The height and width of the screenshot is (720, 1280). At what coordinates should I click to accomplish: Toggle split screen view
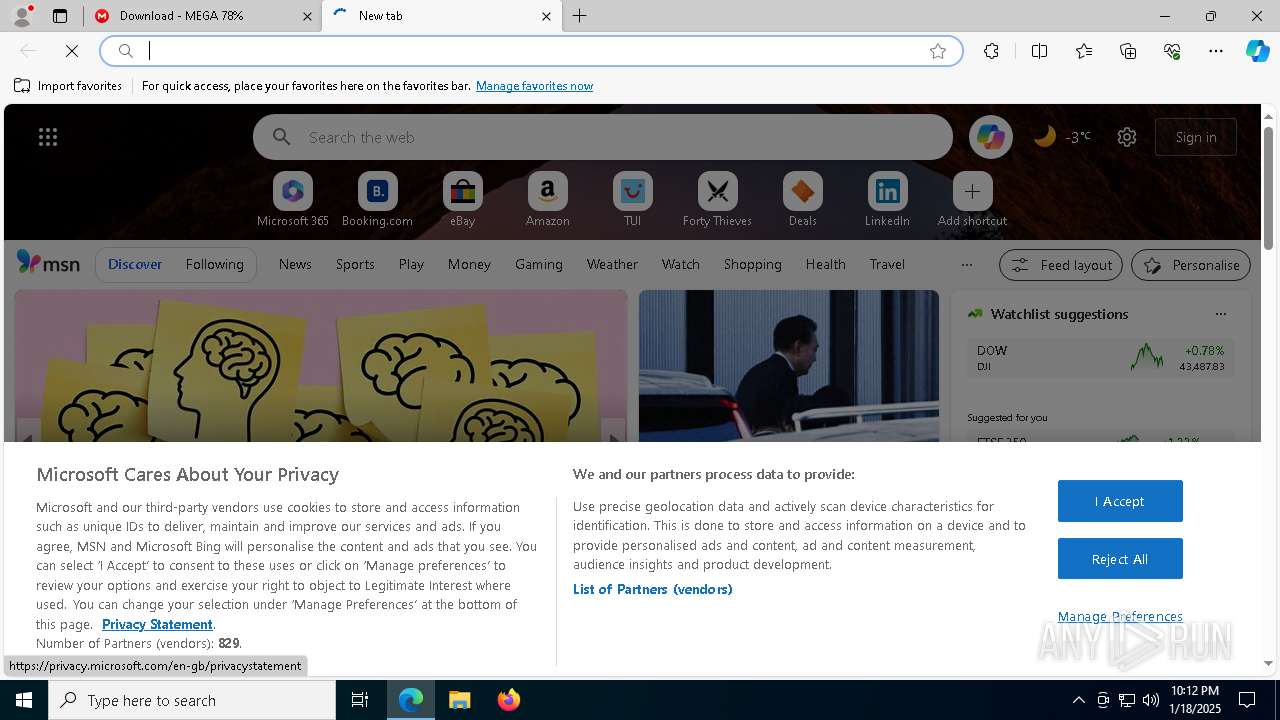pyautogui.click(x=1039, y=51)
